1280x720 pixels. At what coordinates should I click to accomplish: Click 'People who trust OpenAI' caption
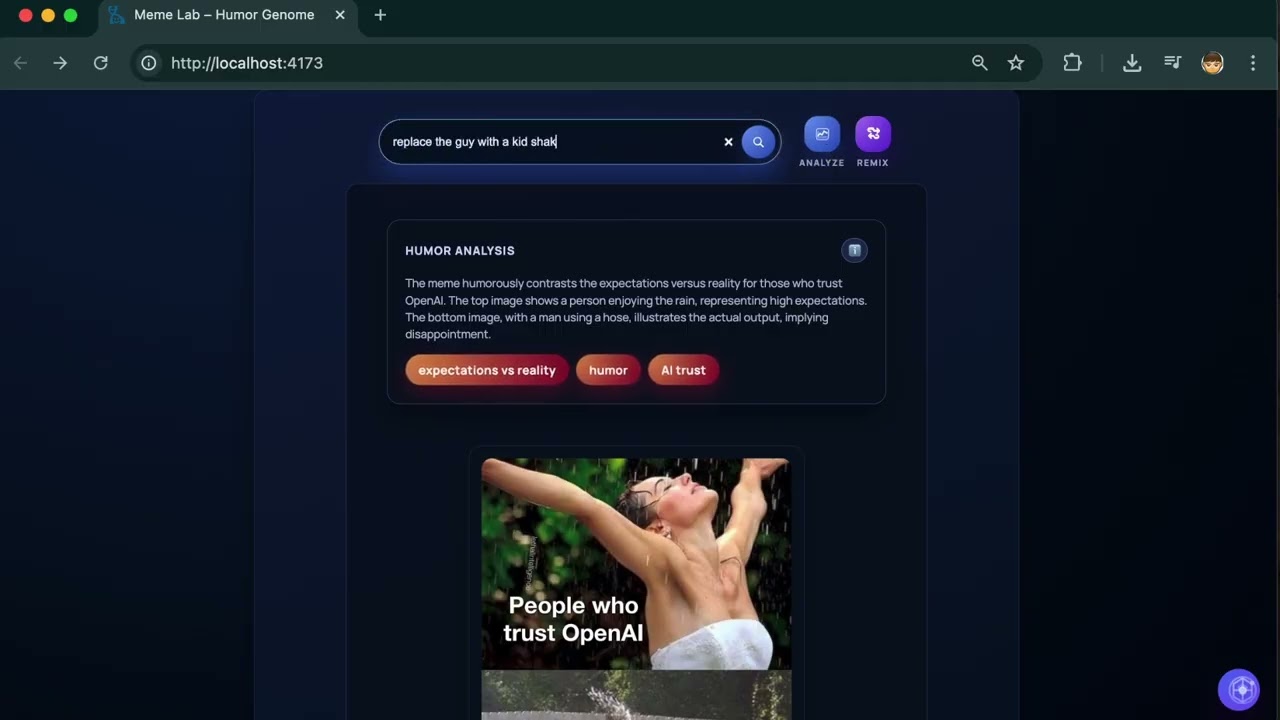(x=573, y=619)
